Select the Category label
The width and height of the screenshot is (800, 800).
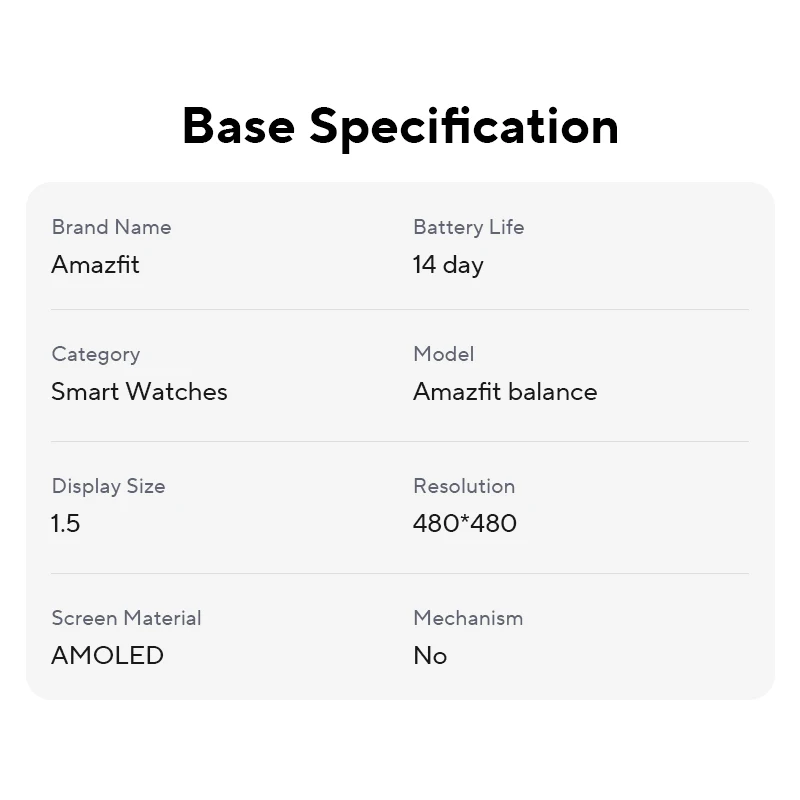(x=95, y=355)
